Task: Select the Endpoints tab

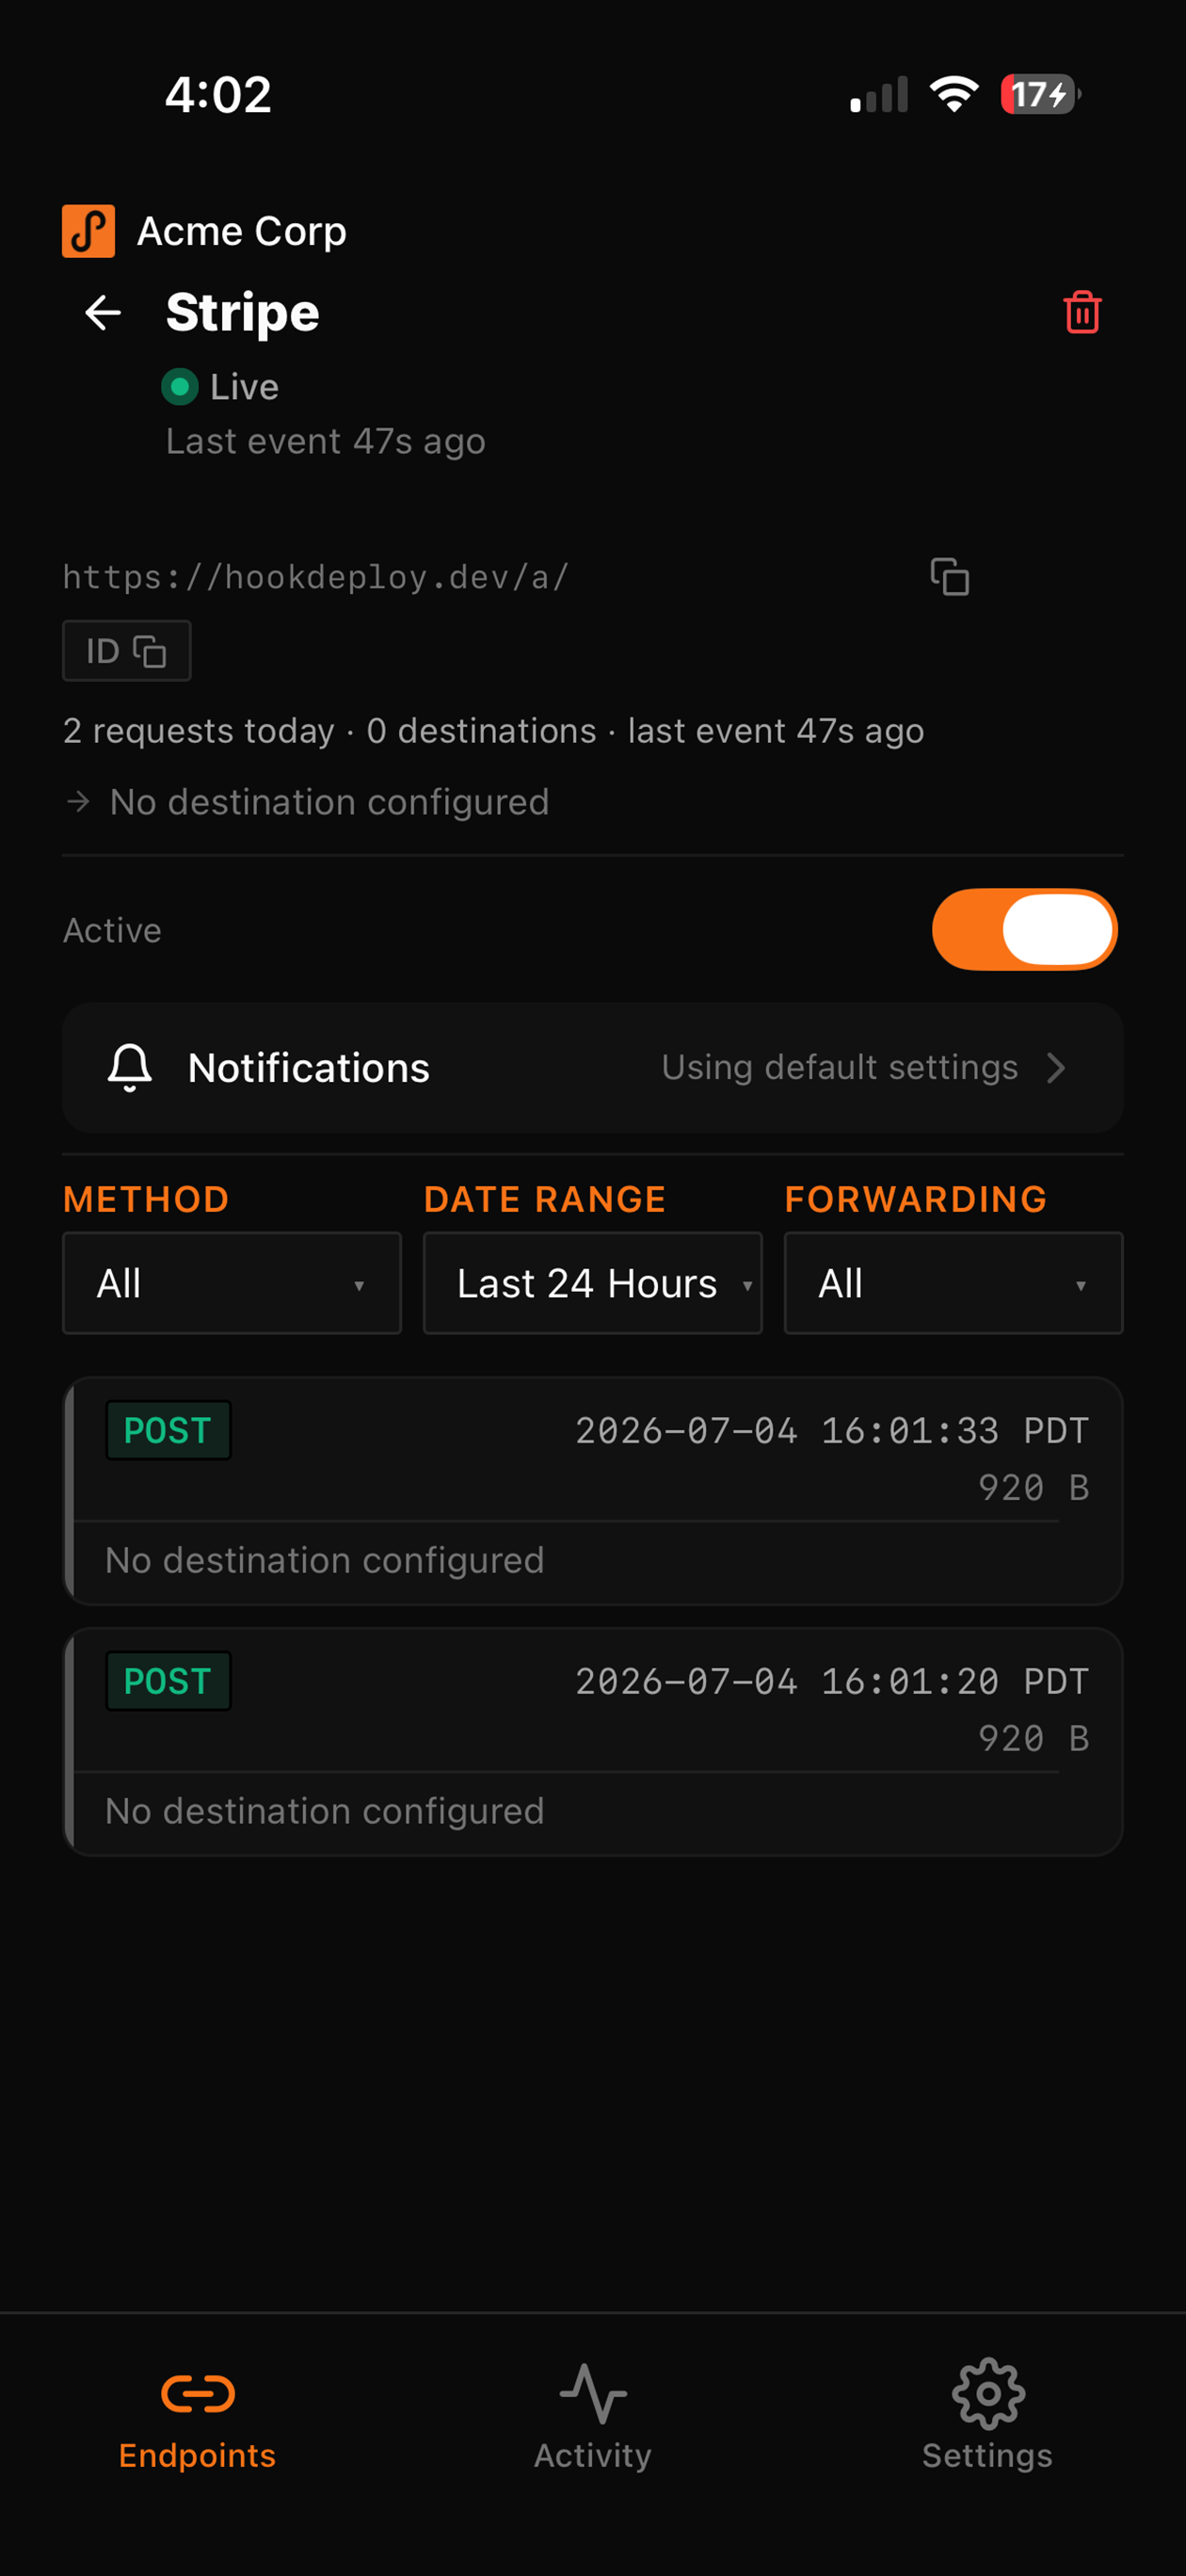Action: coord(197,2411)
